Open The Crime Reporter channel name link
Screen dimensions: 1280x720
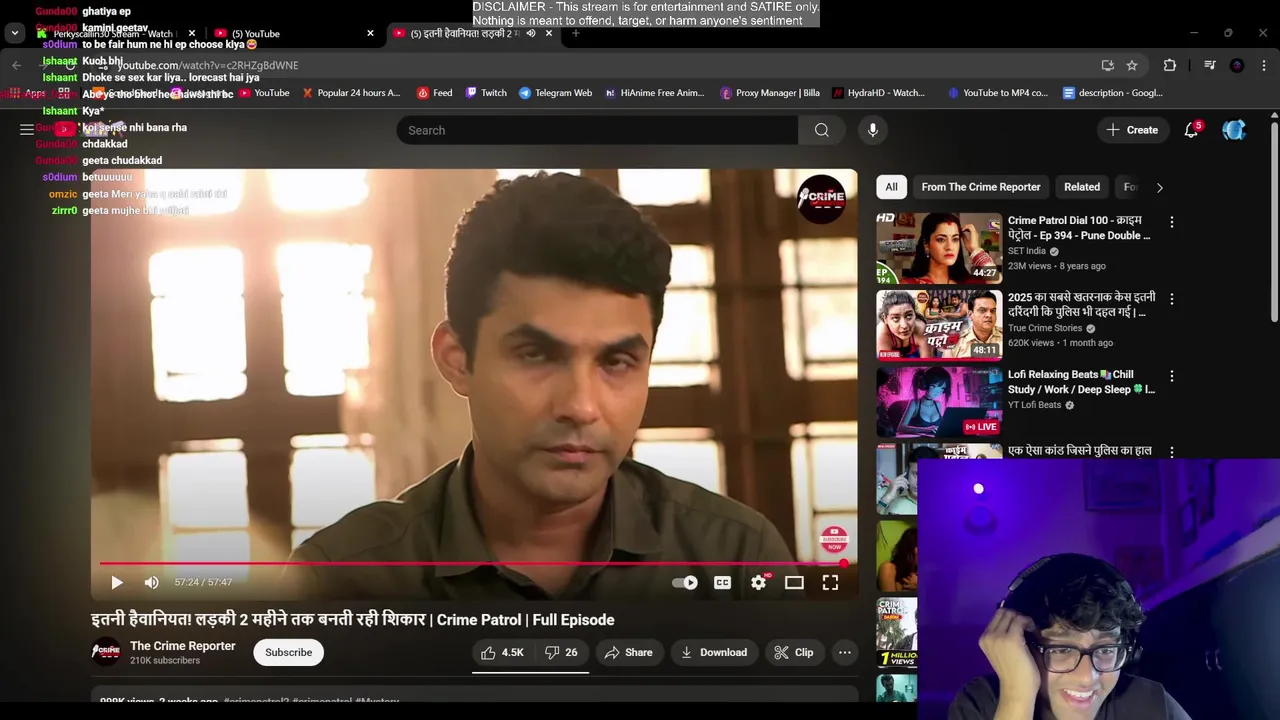click(x=183, y=646)
